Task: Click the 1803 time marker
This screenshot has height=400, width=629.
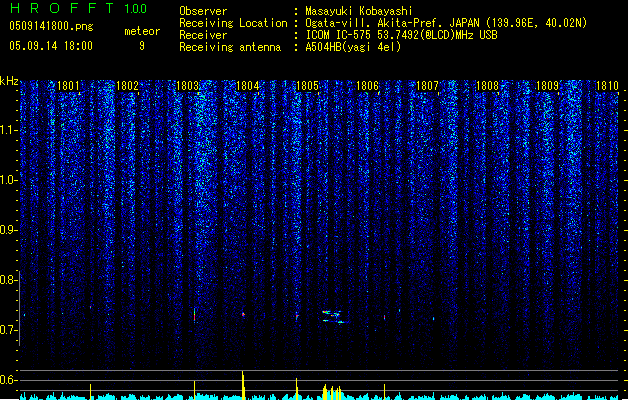Action: coord(187,85)
